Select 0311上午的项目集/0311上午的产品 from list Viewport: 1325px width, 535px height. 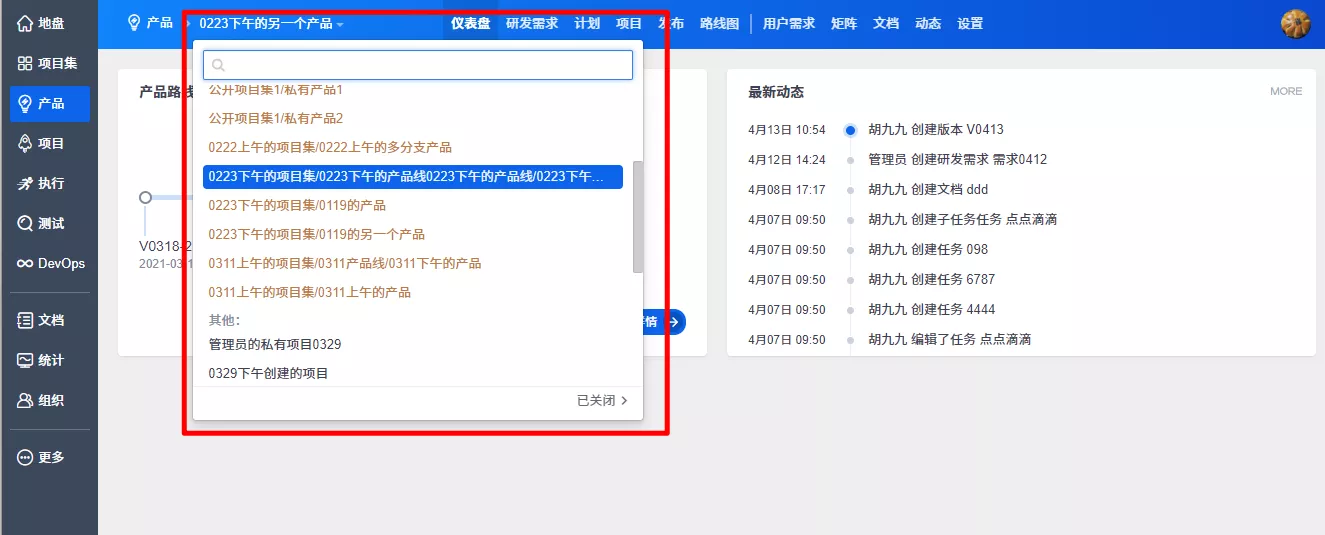point(309,293)
